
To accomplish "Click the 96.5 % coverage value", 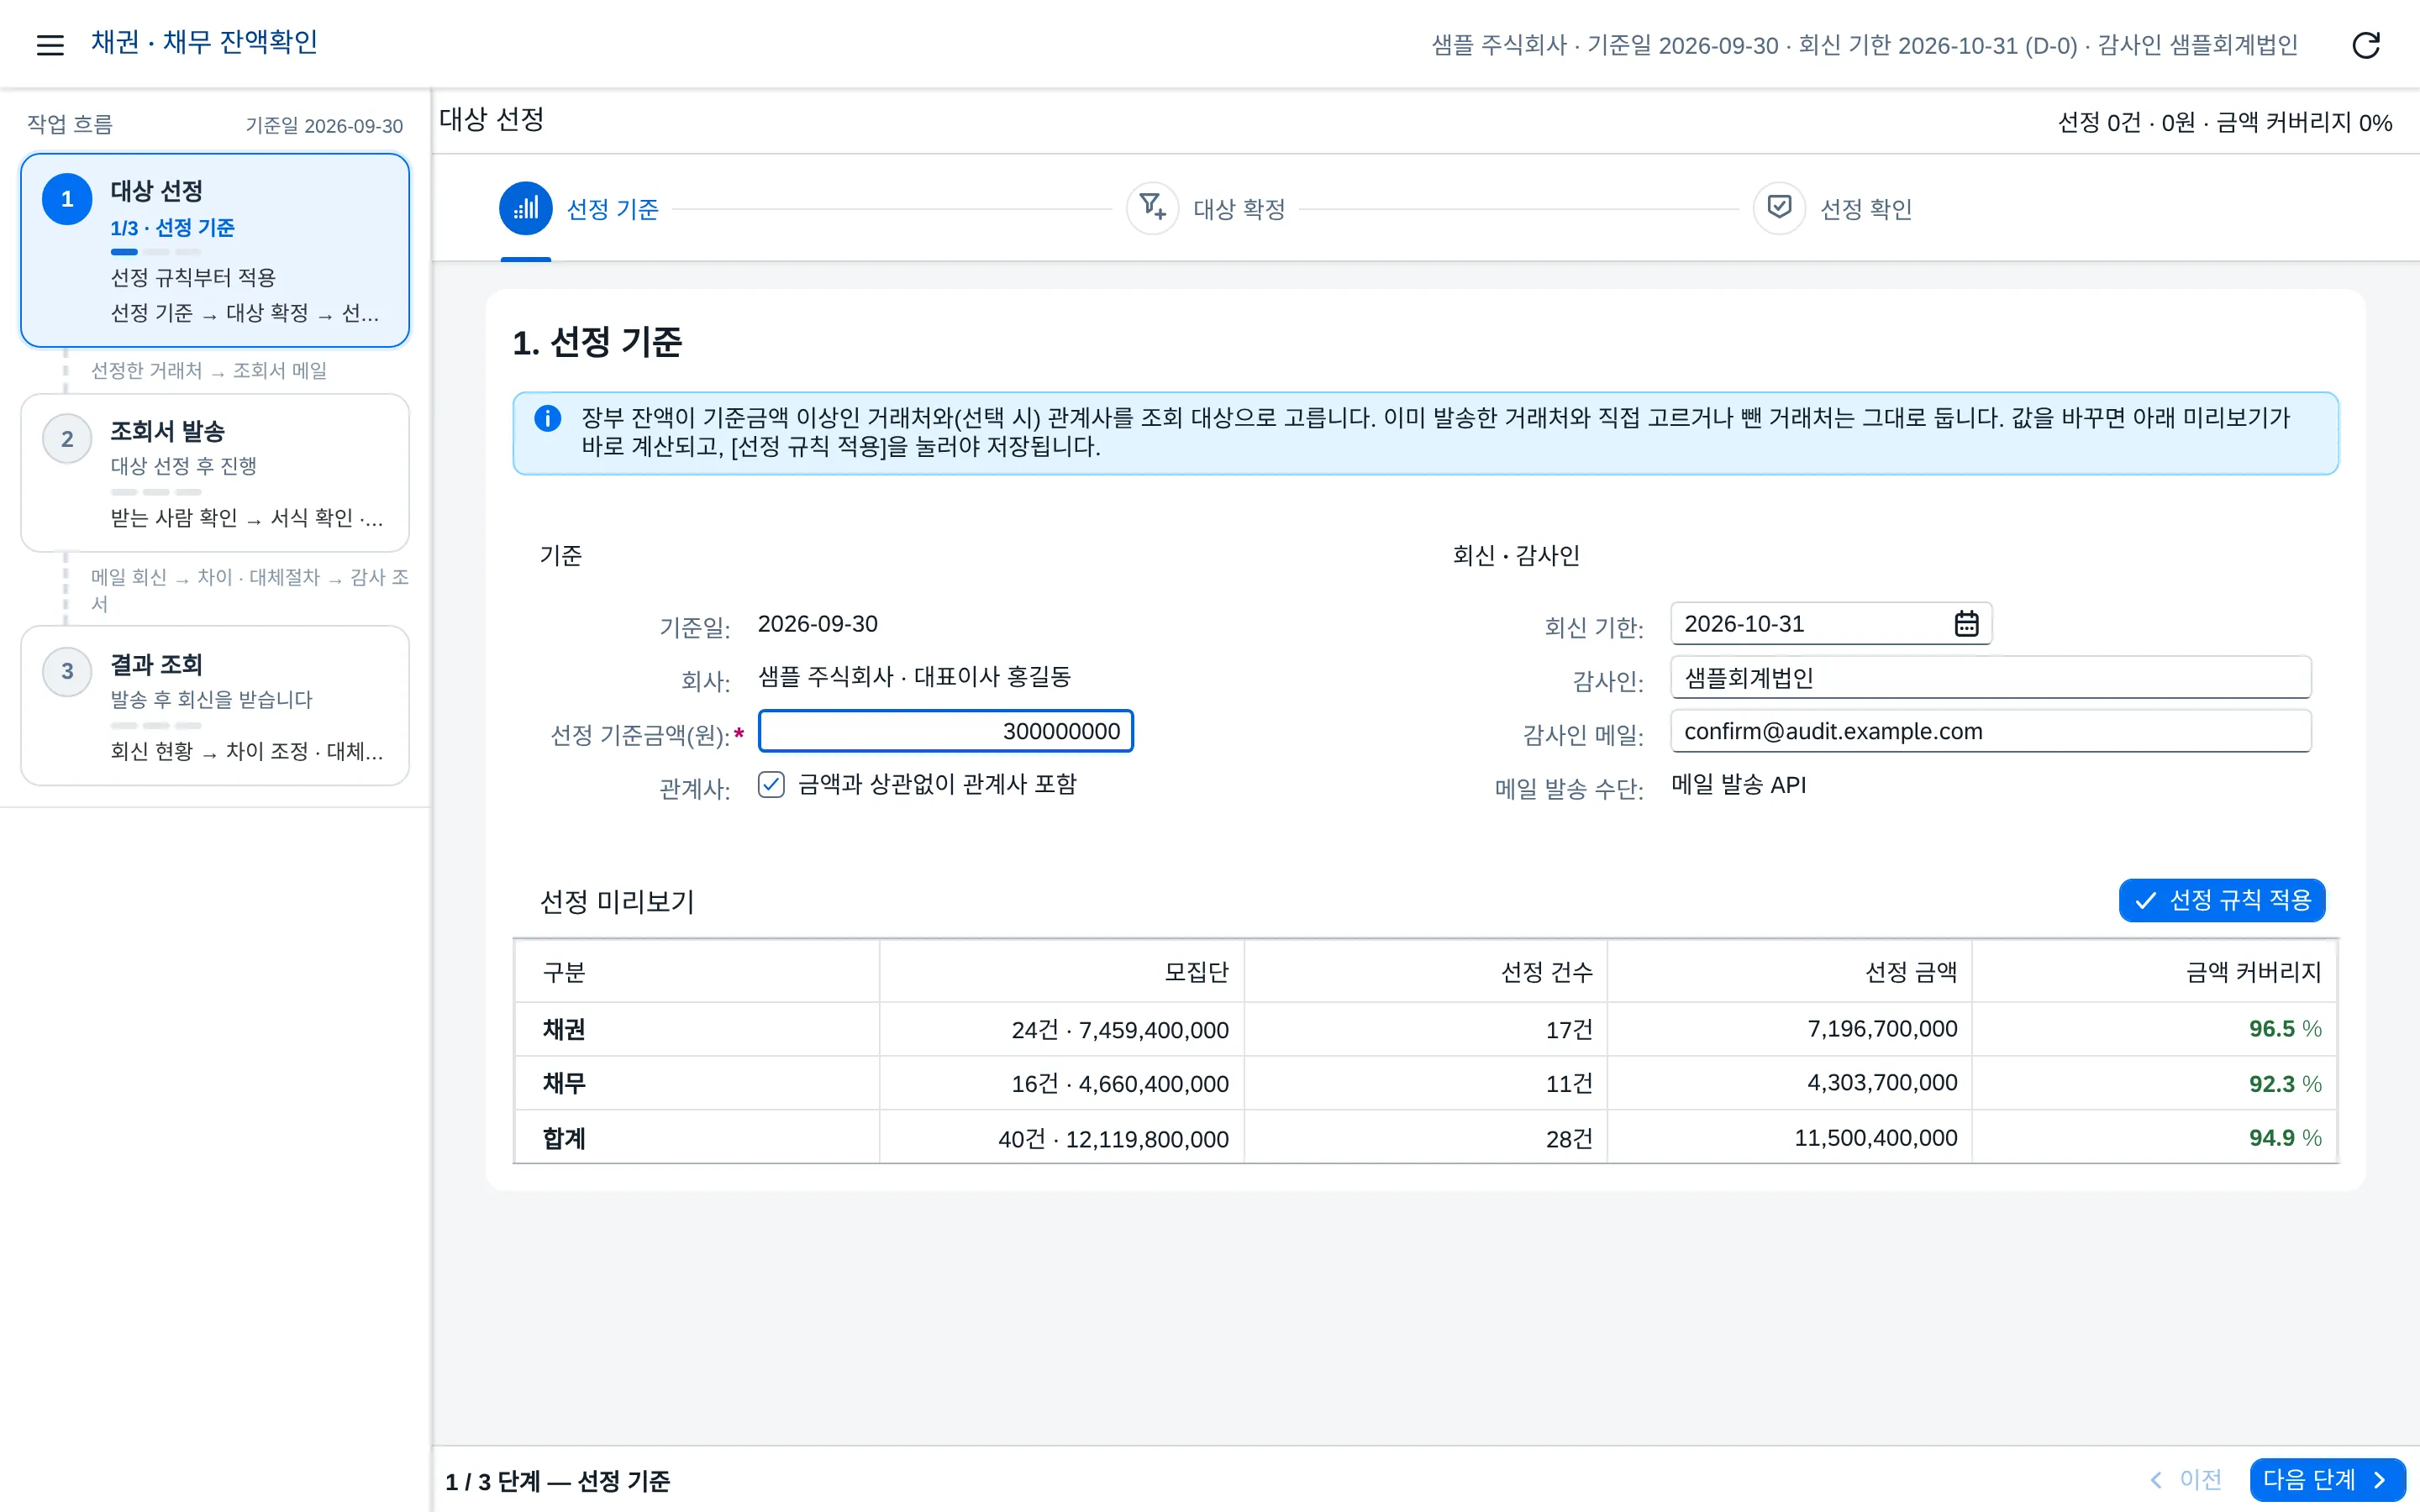I will 2285,1028.
